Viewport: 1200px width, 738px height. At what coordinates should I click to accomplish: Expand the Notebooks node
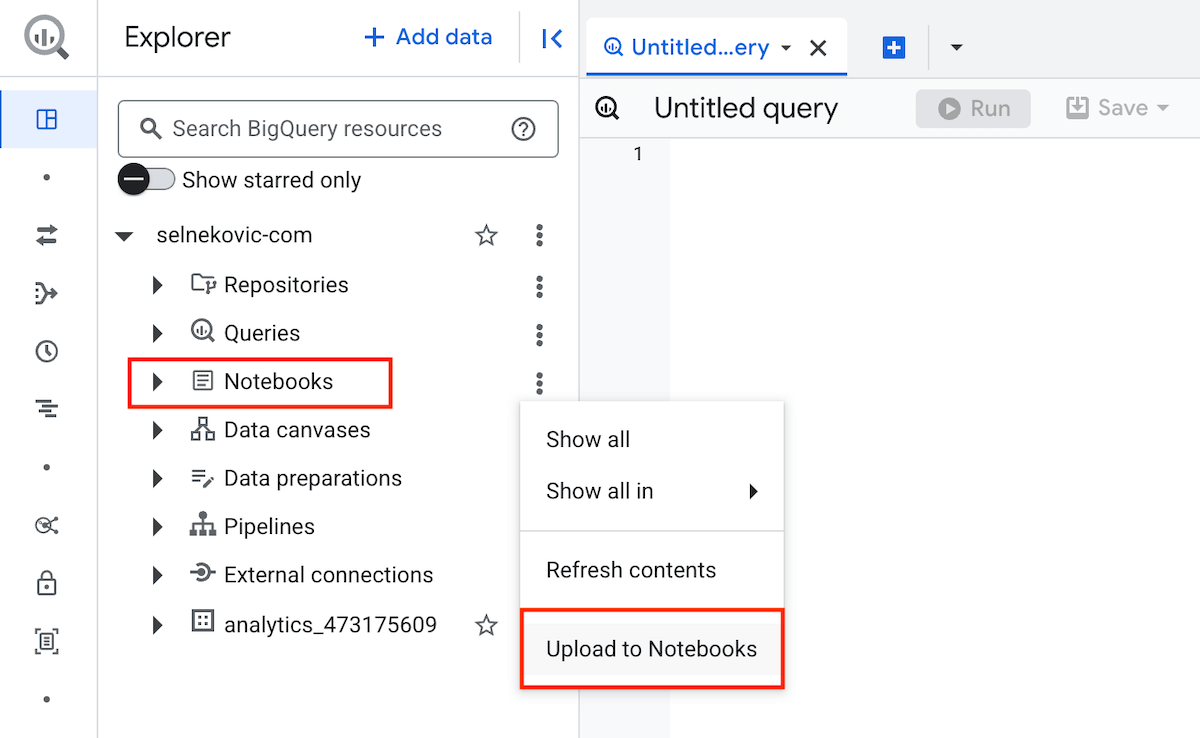coord(158,382)
